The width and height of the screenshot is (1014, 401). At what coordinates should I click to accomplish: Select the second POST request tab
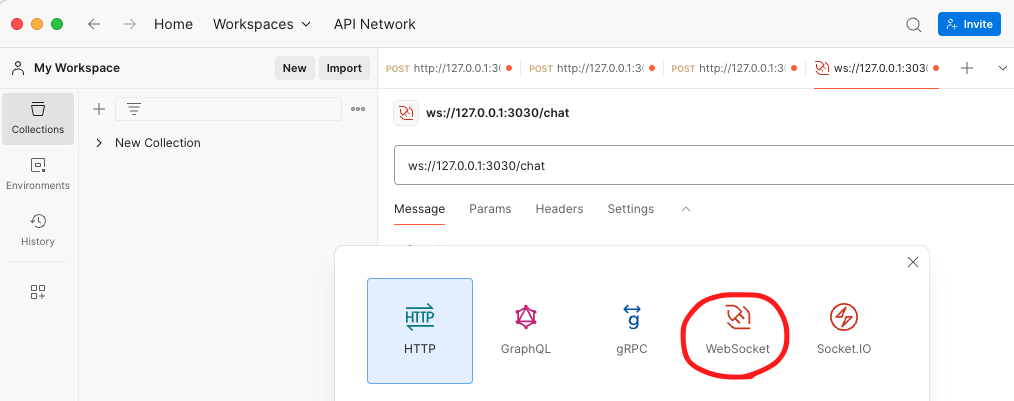(x=592, y=68)
